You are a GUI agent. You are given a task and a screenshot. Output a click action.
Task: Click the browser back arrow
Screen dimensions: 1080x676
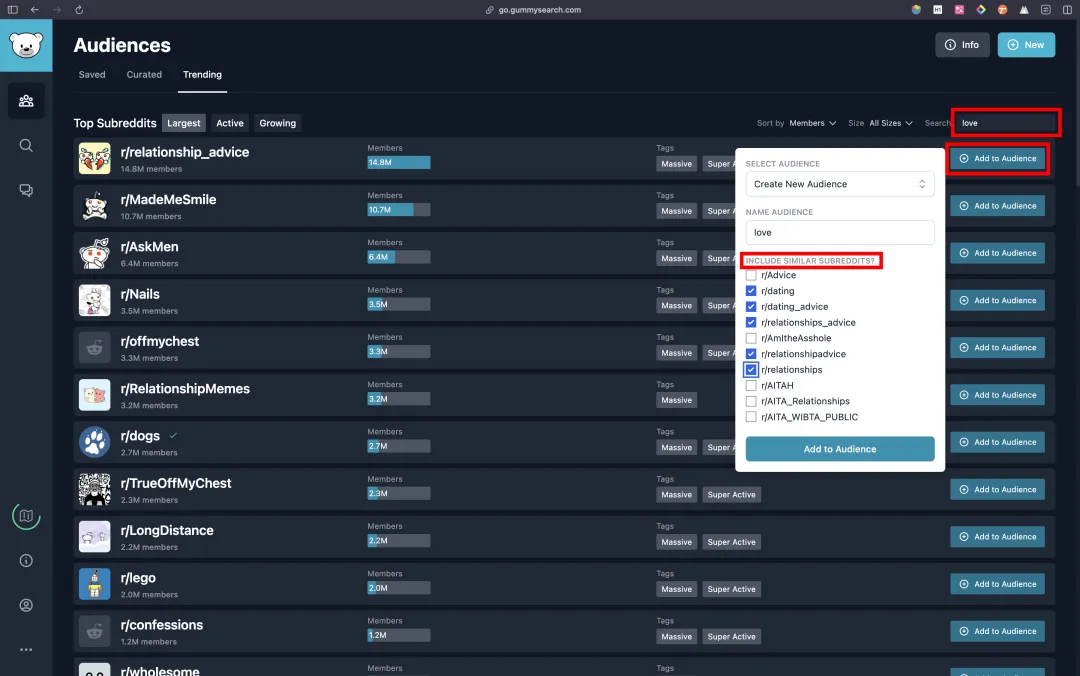(34, 10)
